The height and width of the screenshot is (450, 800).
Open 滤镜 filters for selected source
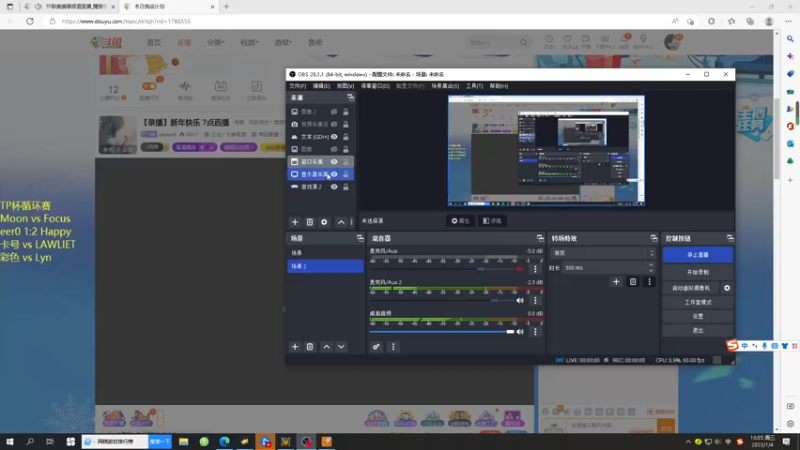[x=492, y=221]
